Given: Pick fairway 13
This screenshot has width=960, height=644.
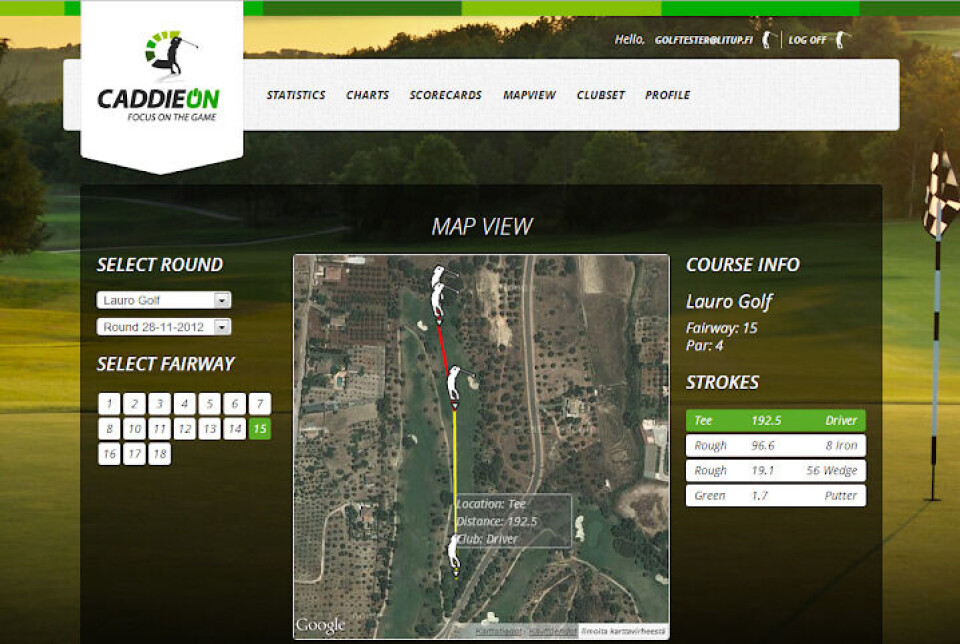Looking at the screenshot, I should coord(209,429).
